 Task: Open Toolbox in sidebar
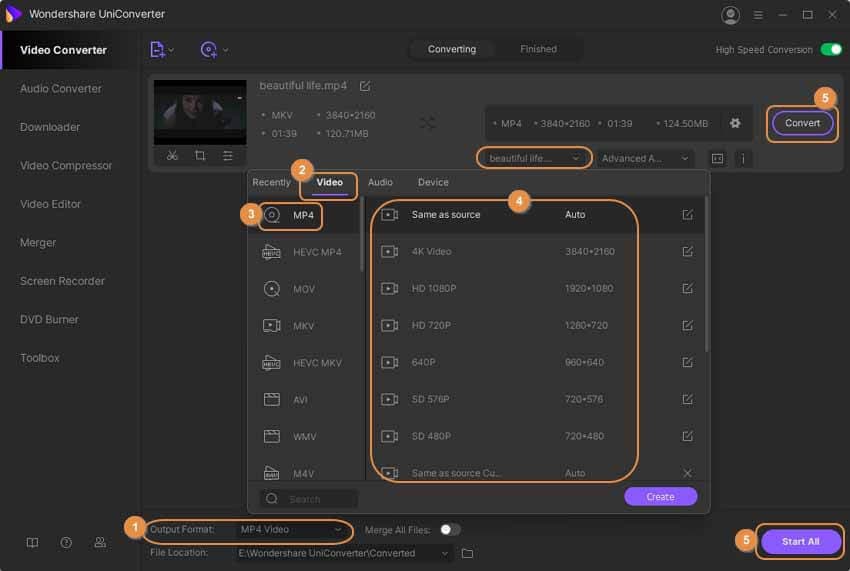tap(40, 358)
